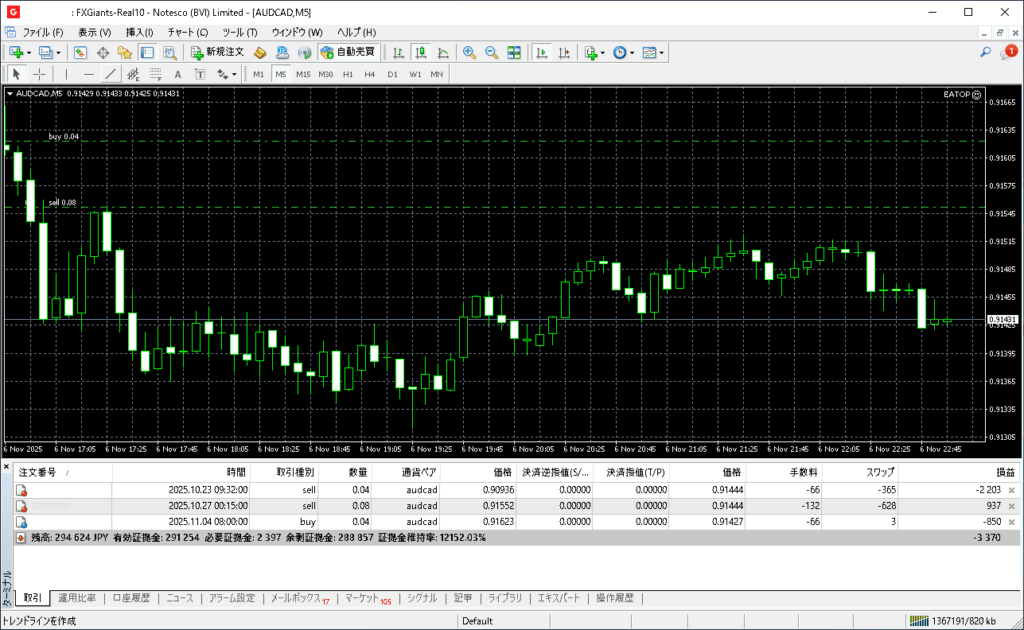1024x630 pixels.
Task: Sort orders by 損益 column header
Action: 1005,472
